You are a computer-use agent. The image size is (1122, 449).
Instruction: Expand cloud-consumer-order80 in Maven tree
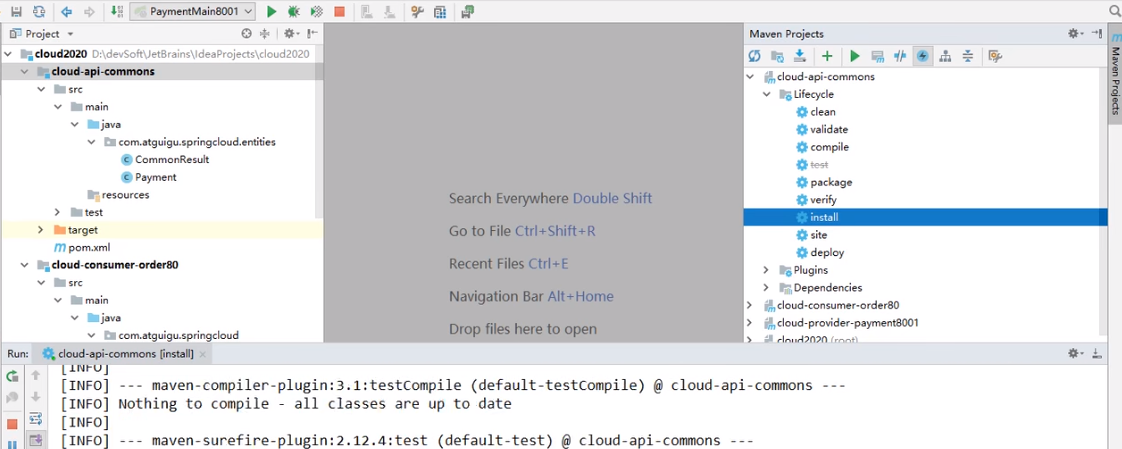[750, 305]
